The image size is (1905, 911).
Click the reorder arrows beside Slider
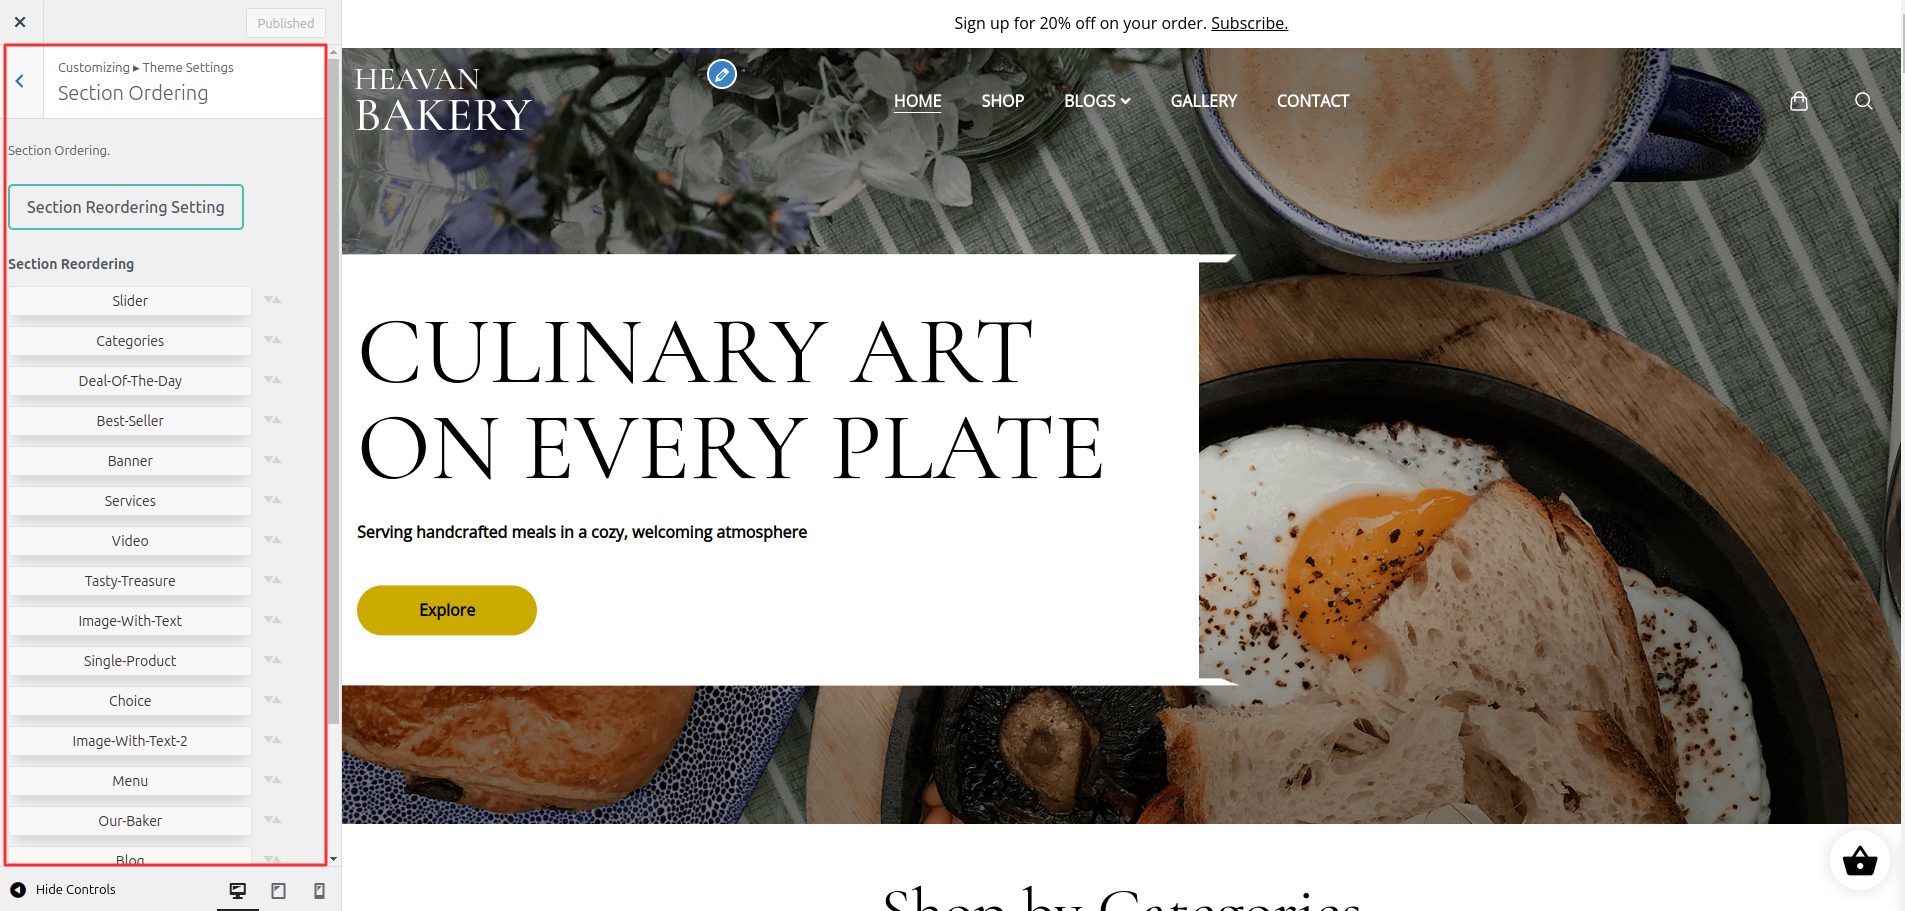[x=272, y=300]
